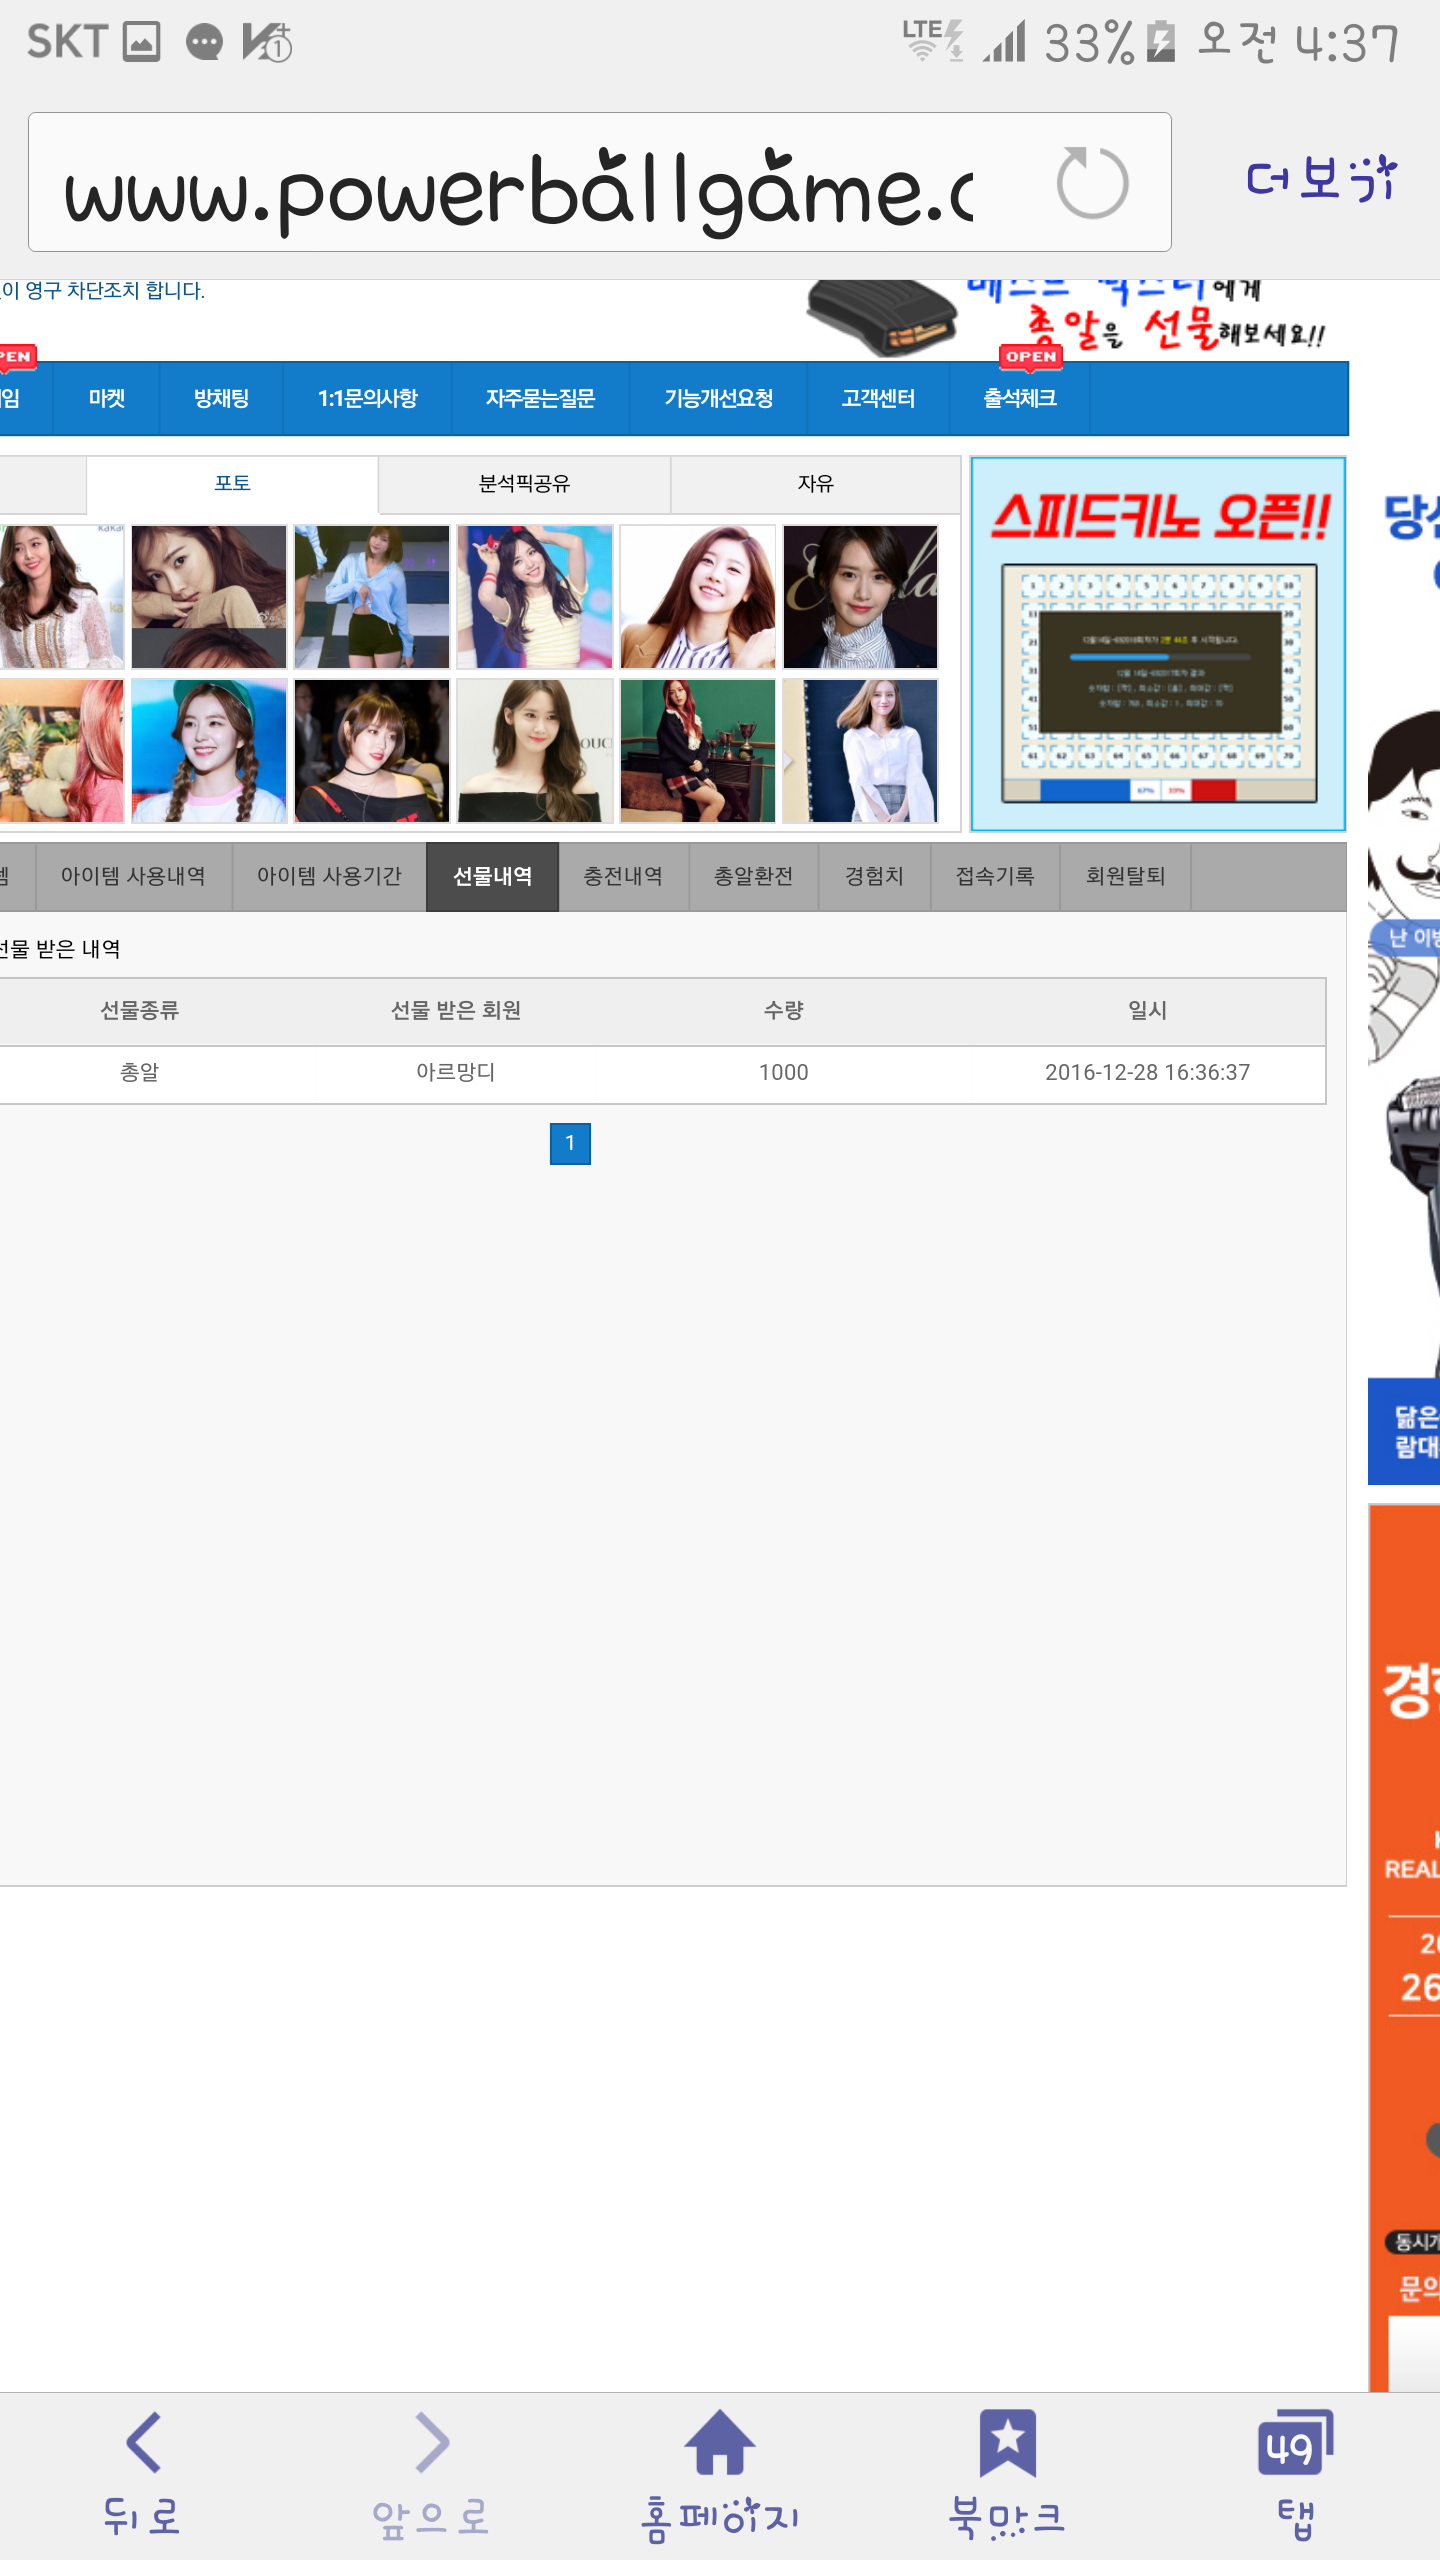1440x2560 pixels.
Task: Click the 아르망디 member name
Action: point(455,1072)
